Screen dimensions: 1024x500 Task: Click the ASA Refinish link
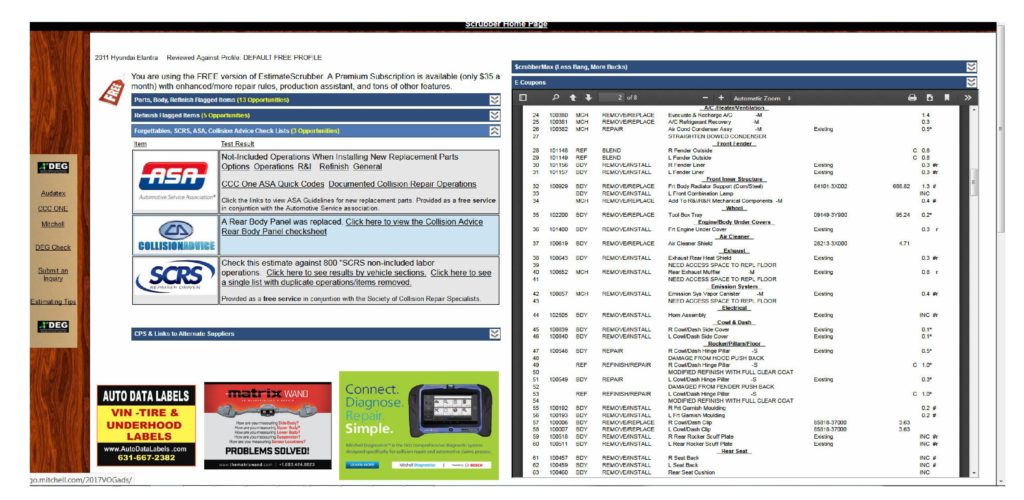[x=334, y=167]
